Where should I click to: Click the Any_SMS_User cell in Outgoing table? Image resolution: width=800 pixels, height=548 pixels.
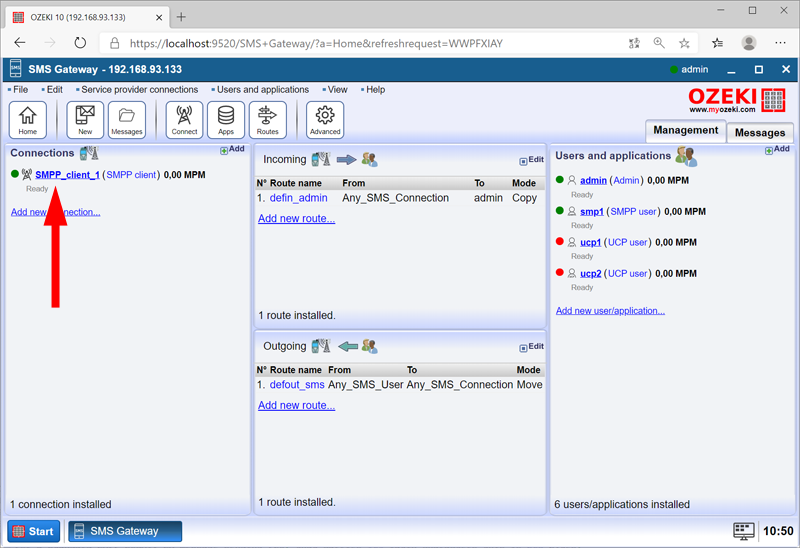pyautogui.click(x=366, y=385)
